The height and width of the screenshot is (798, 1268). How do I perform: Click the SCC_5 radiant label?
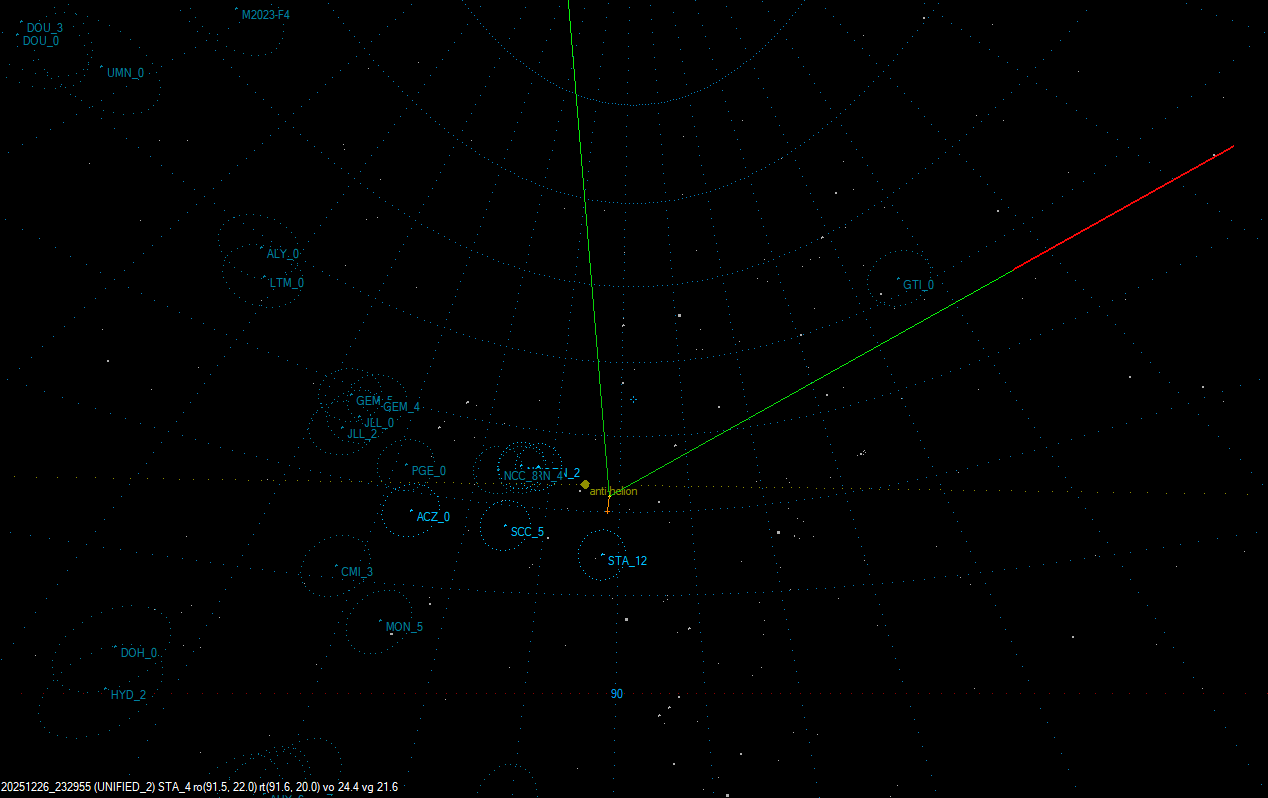click(527, 532)
